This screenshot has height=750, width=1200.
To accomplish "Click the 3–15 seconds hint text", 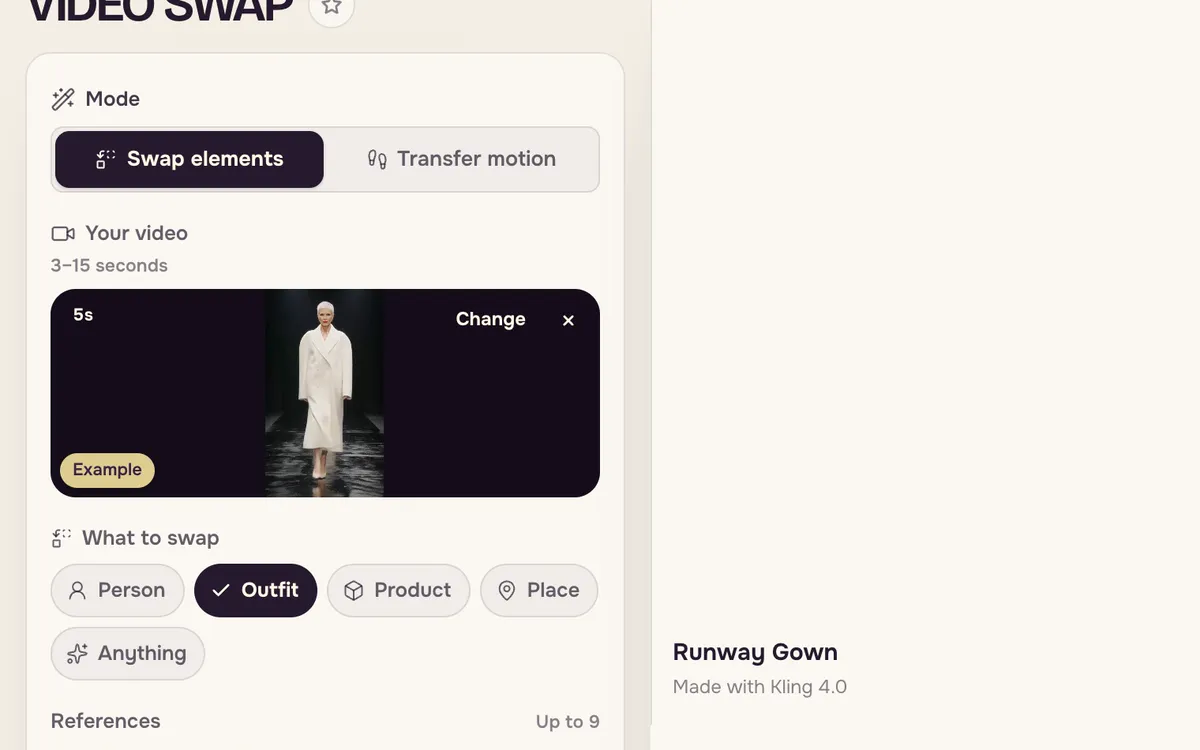I will [109, 266].
